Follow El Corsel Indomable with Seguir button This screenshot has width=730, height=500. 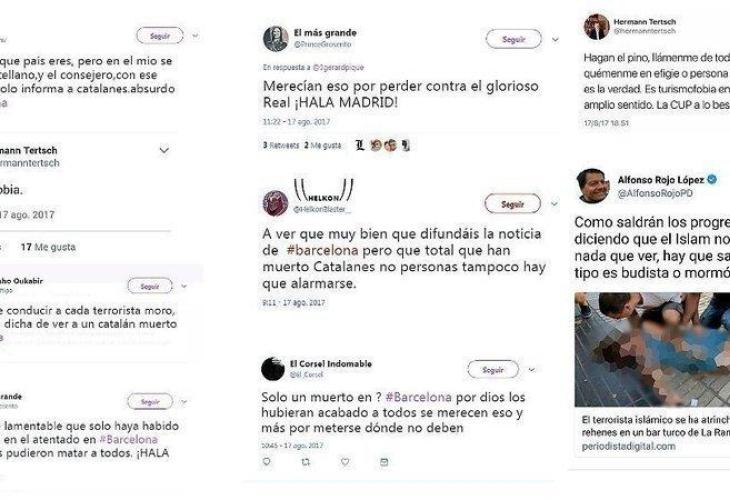tap(493, 370)
